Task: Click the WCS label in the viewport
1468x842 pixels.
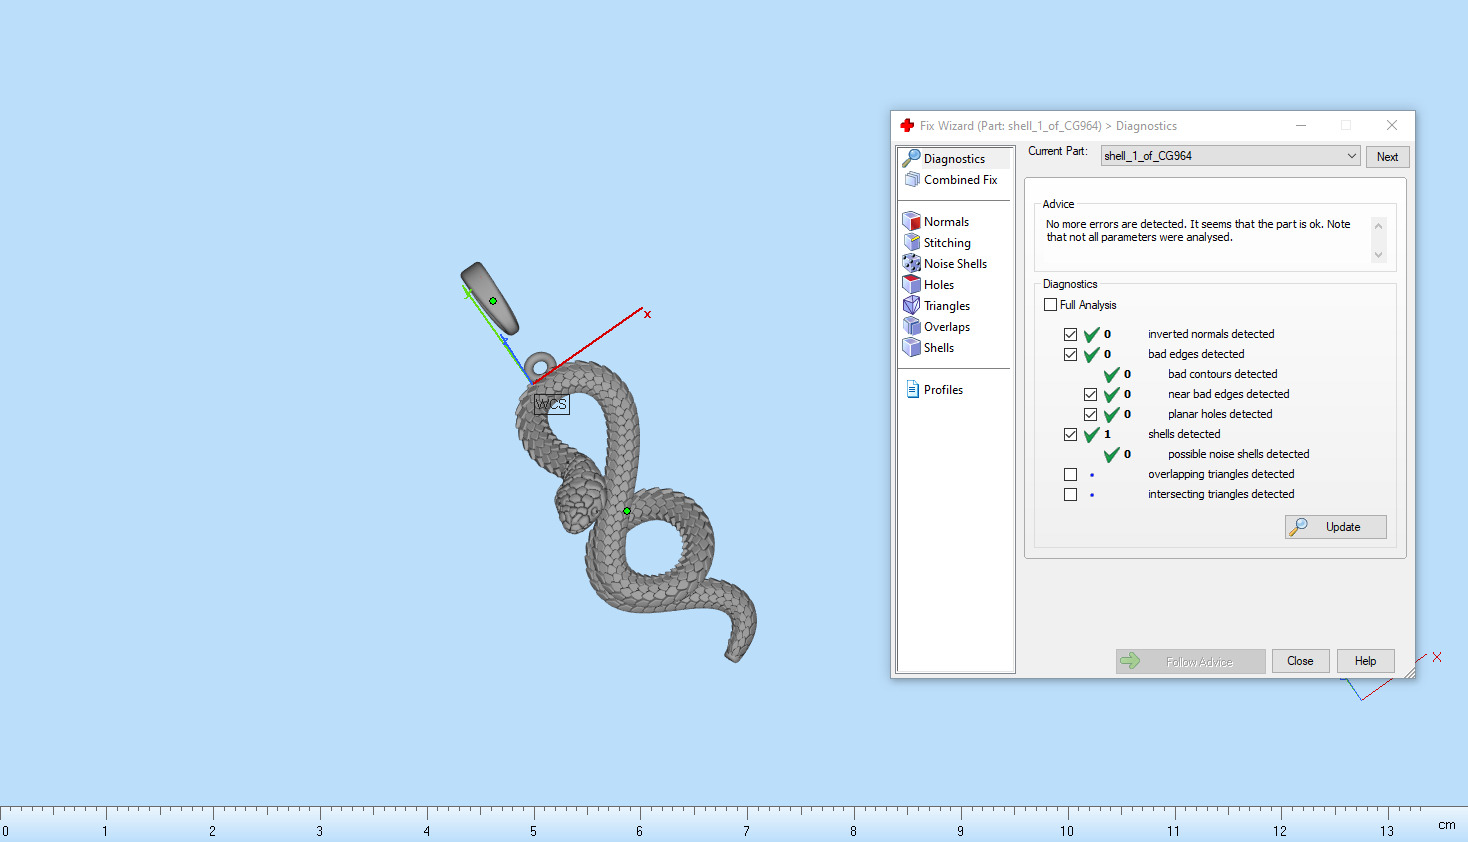Action: [x=551, y=404]
